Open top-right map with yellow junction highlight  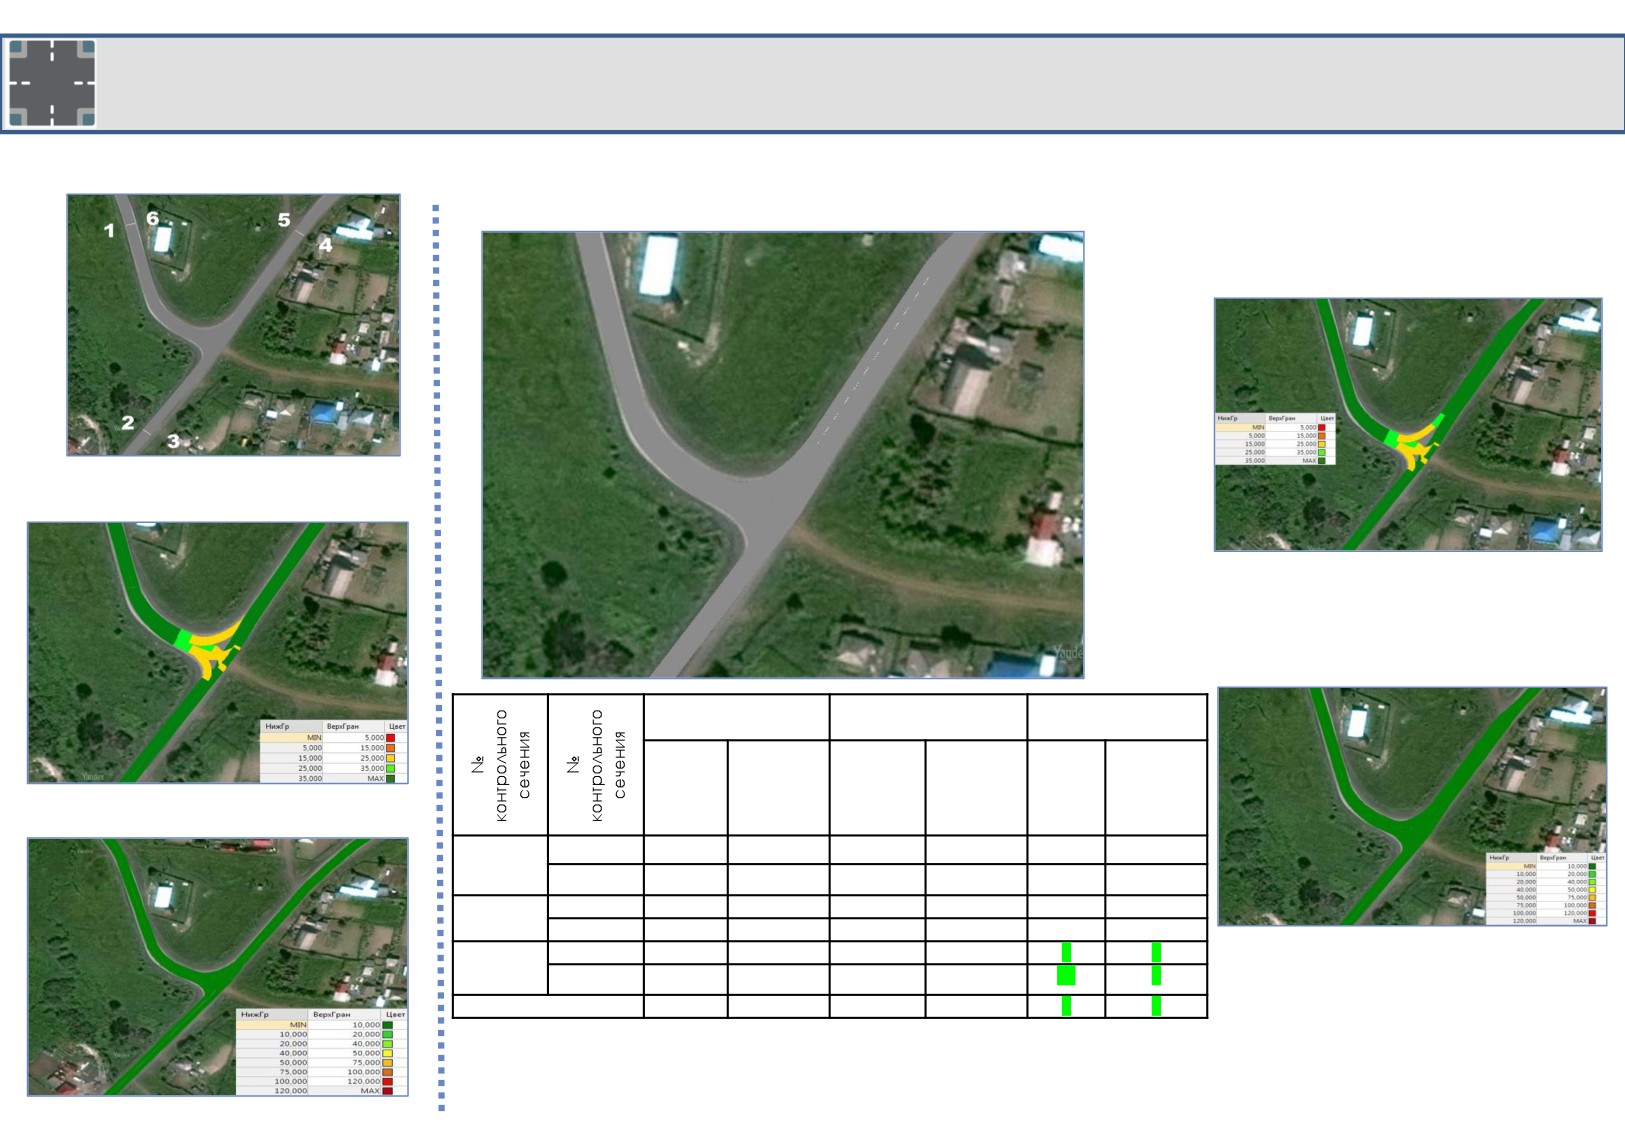click(1408, 424)
